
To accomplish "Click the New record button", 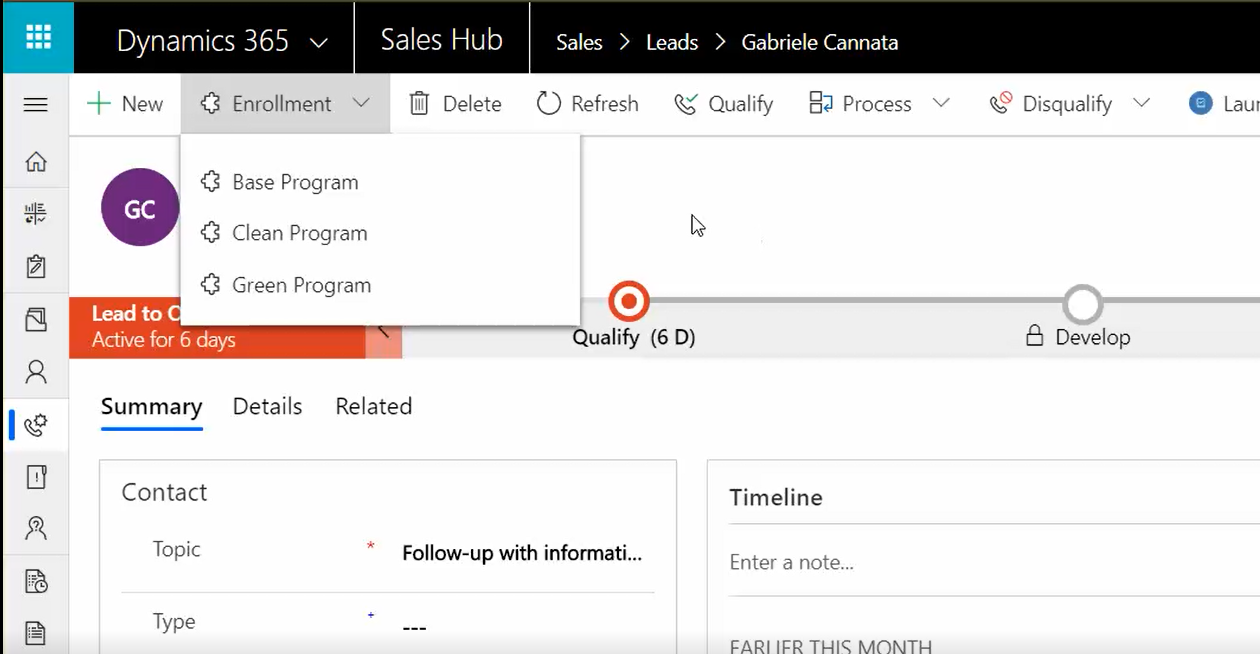I will click(x=125, y=104).
